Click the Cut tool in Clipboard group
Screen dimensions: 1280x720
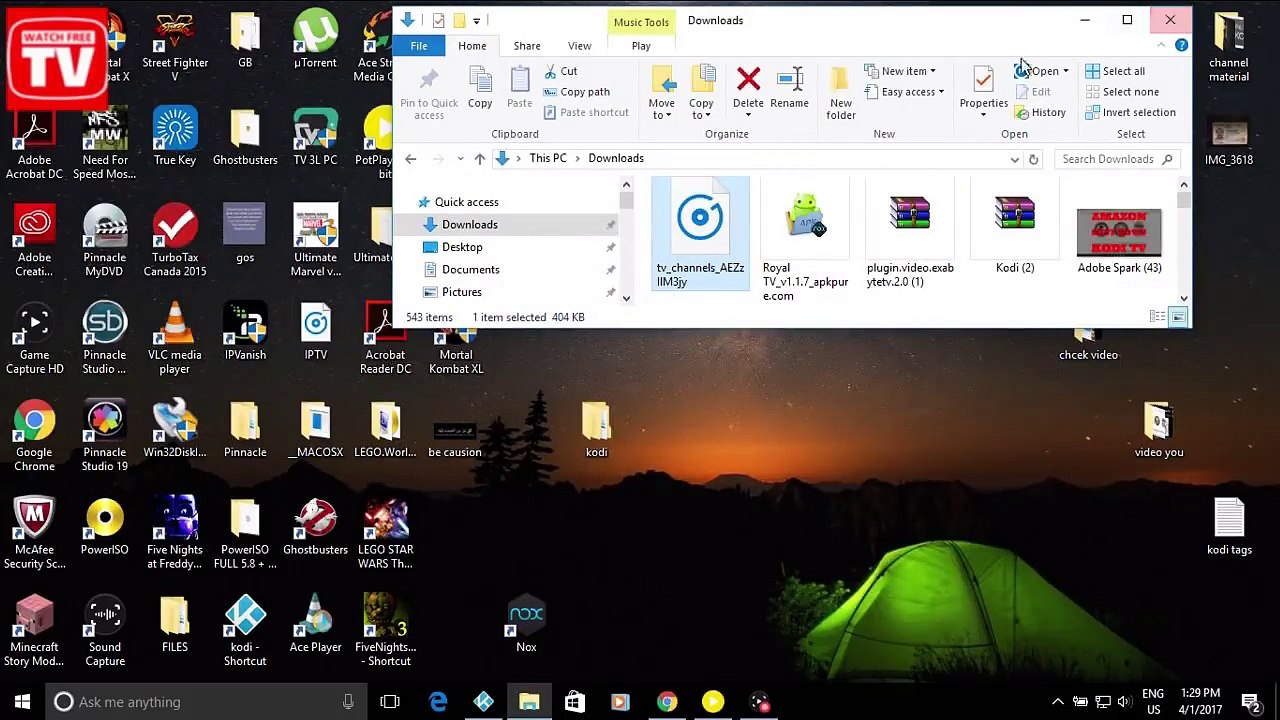pyautogui.click(x=560, y=71)
